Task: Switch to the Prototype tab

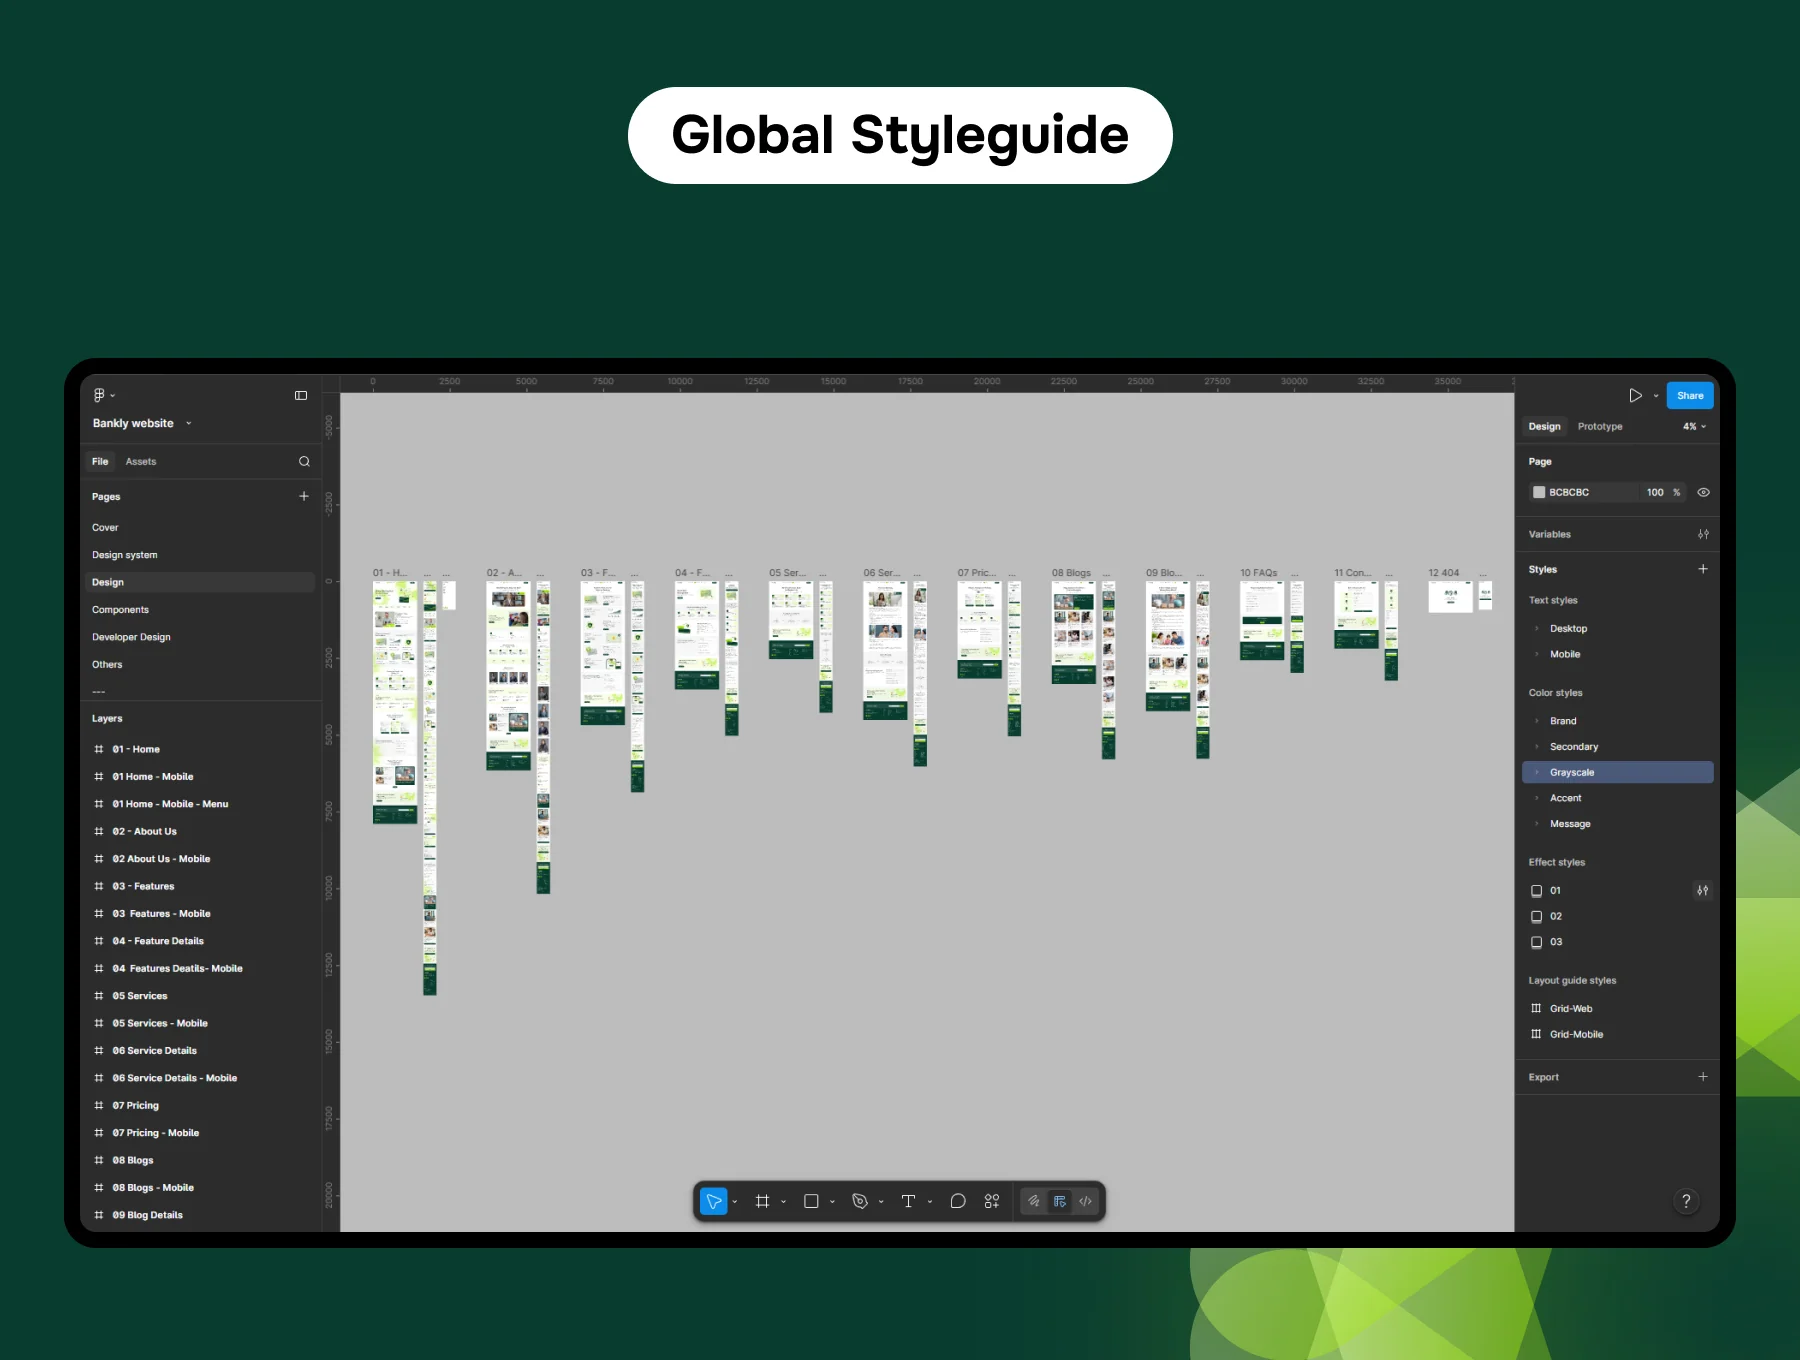Action: click(1600, 426)
